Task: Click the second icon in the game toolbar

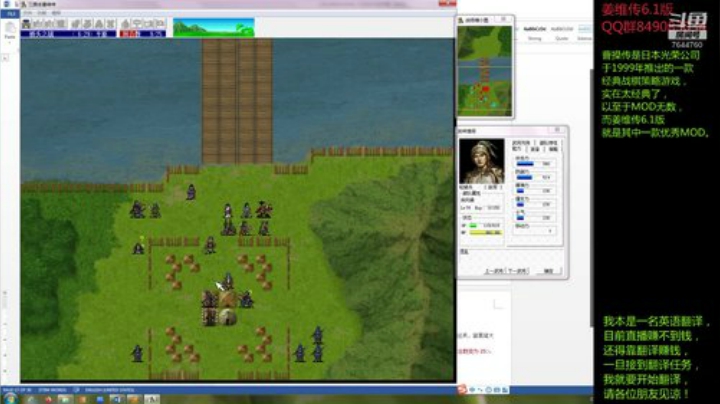Action: click(38, 24)
